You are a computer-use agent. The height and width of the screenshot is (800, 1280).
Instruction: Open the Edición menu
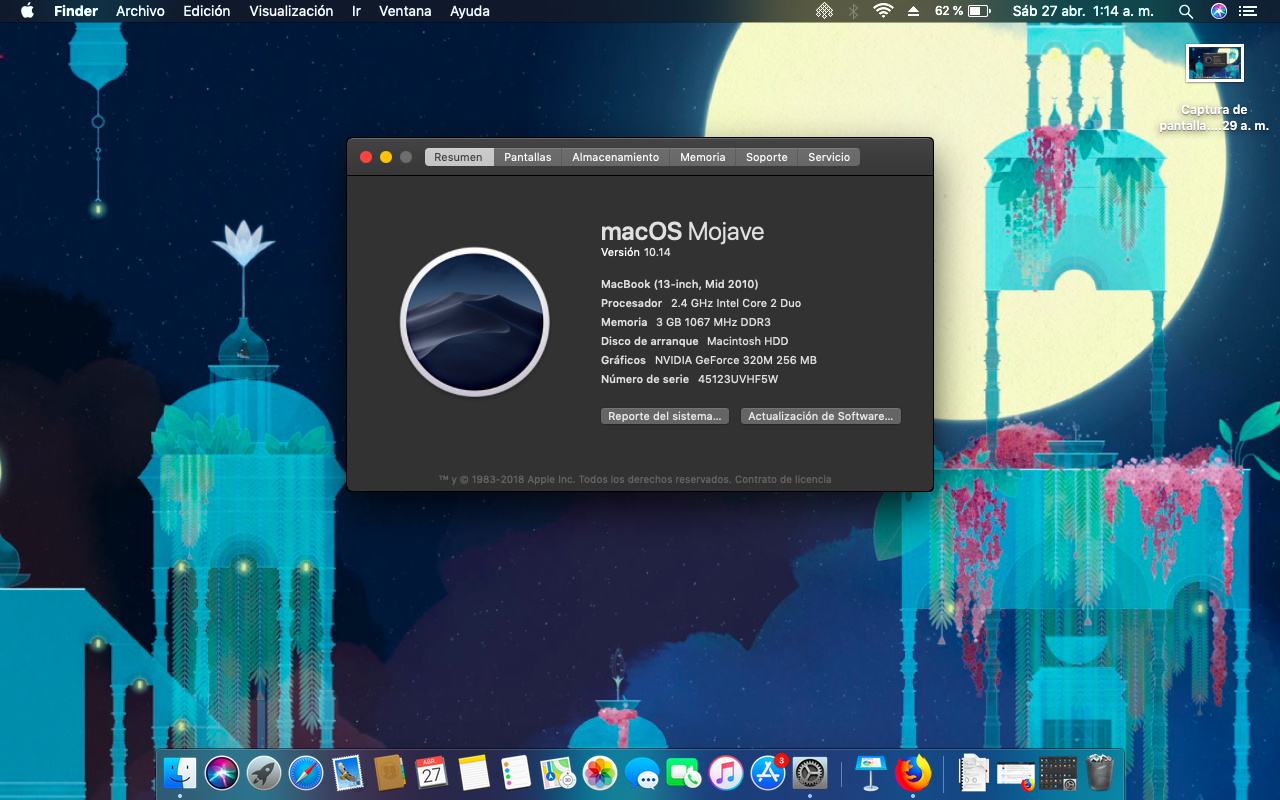[207, 11]
